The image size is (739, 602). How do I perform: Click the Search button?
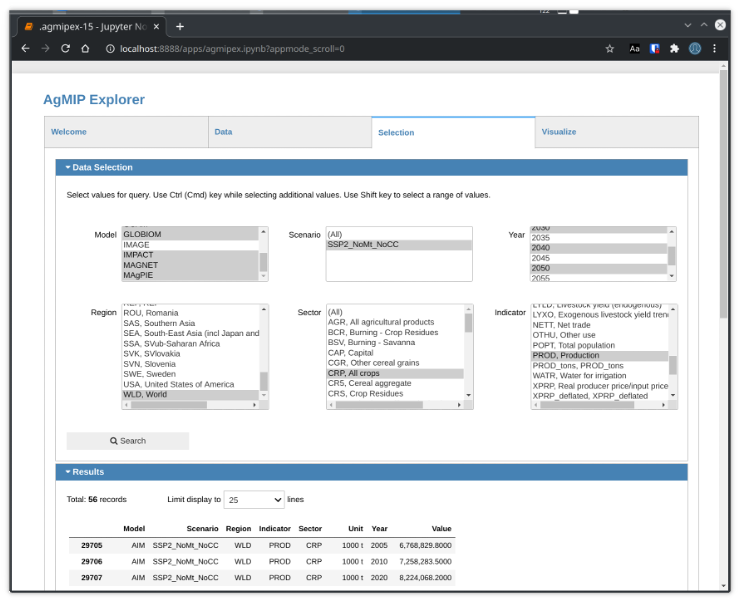pyautogui.click(x=128, y=441)
